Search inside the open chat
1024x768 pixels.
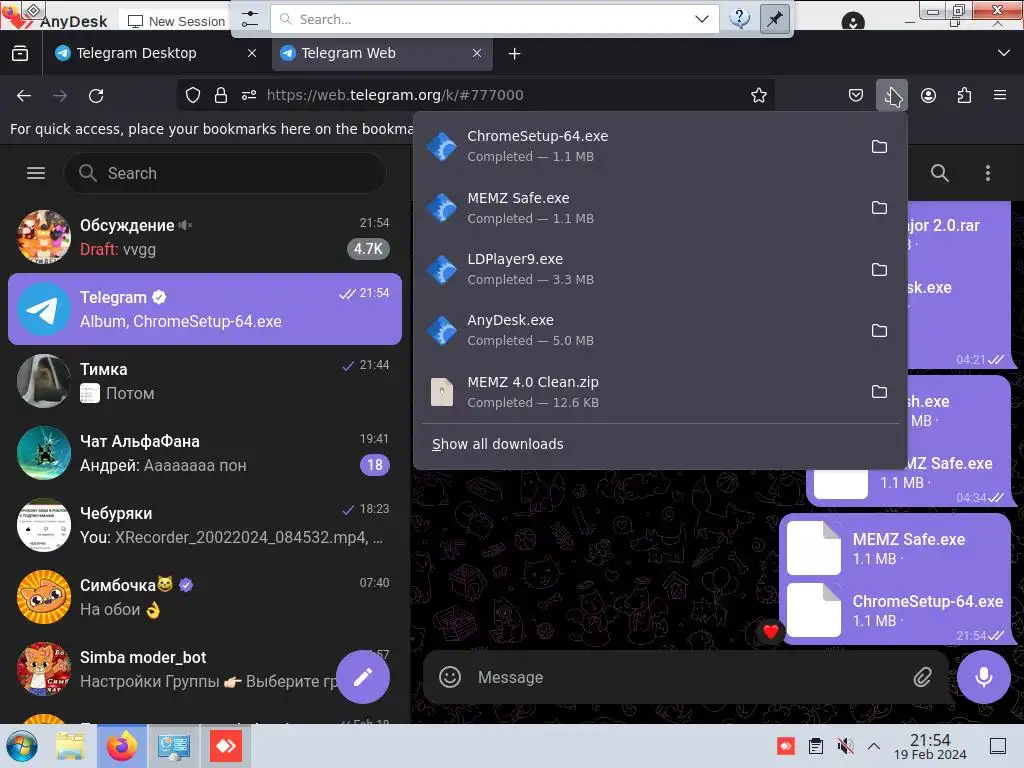[x=939, y=173]
